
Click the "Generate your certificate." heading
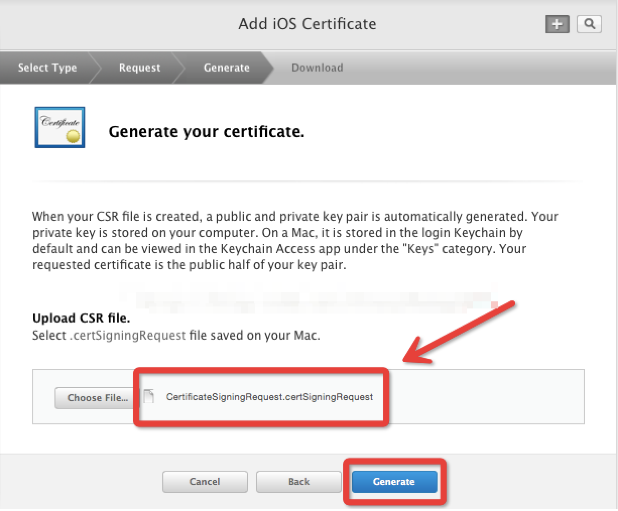click(x=207, y=132)
